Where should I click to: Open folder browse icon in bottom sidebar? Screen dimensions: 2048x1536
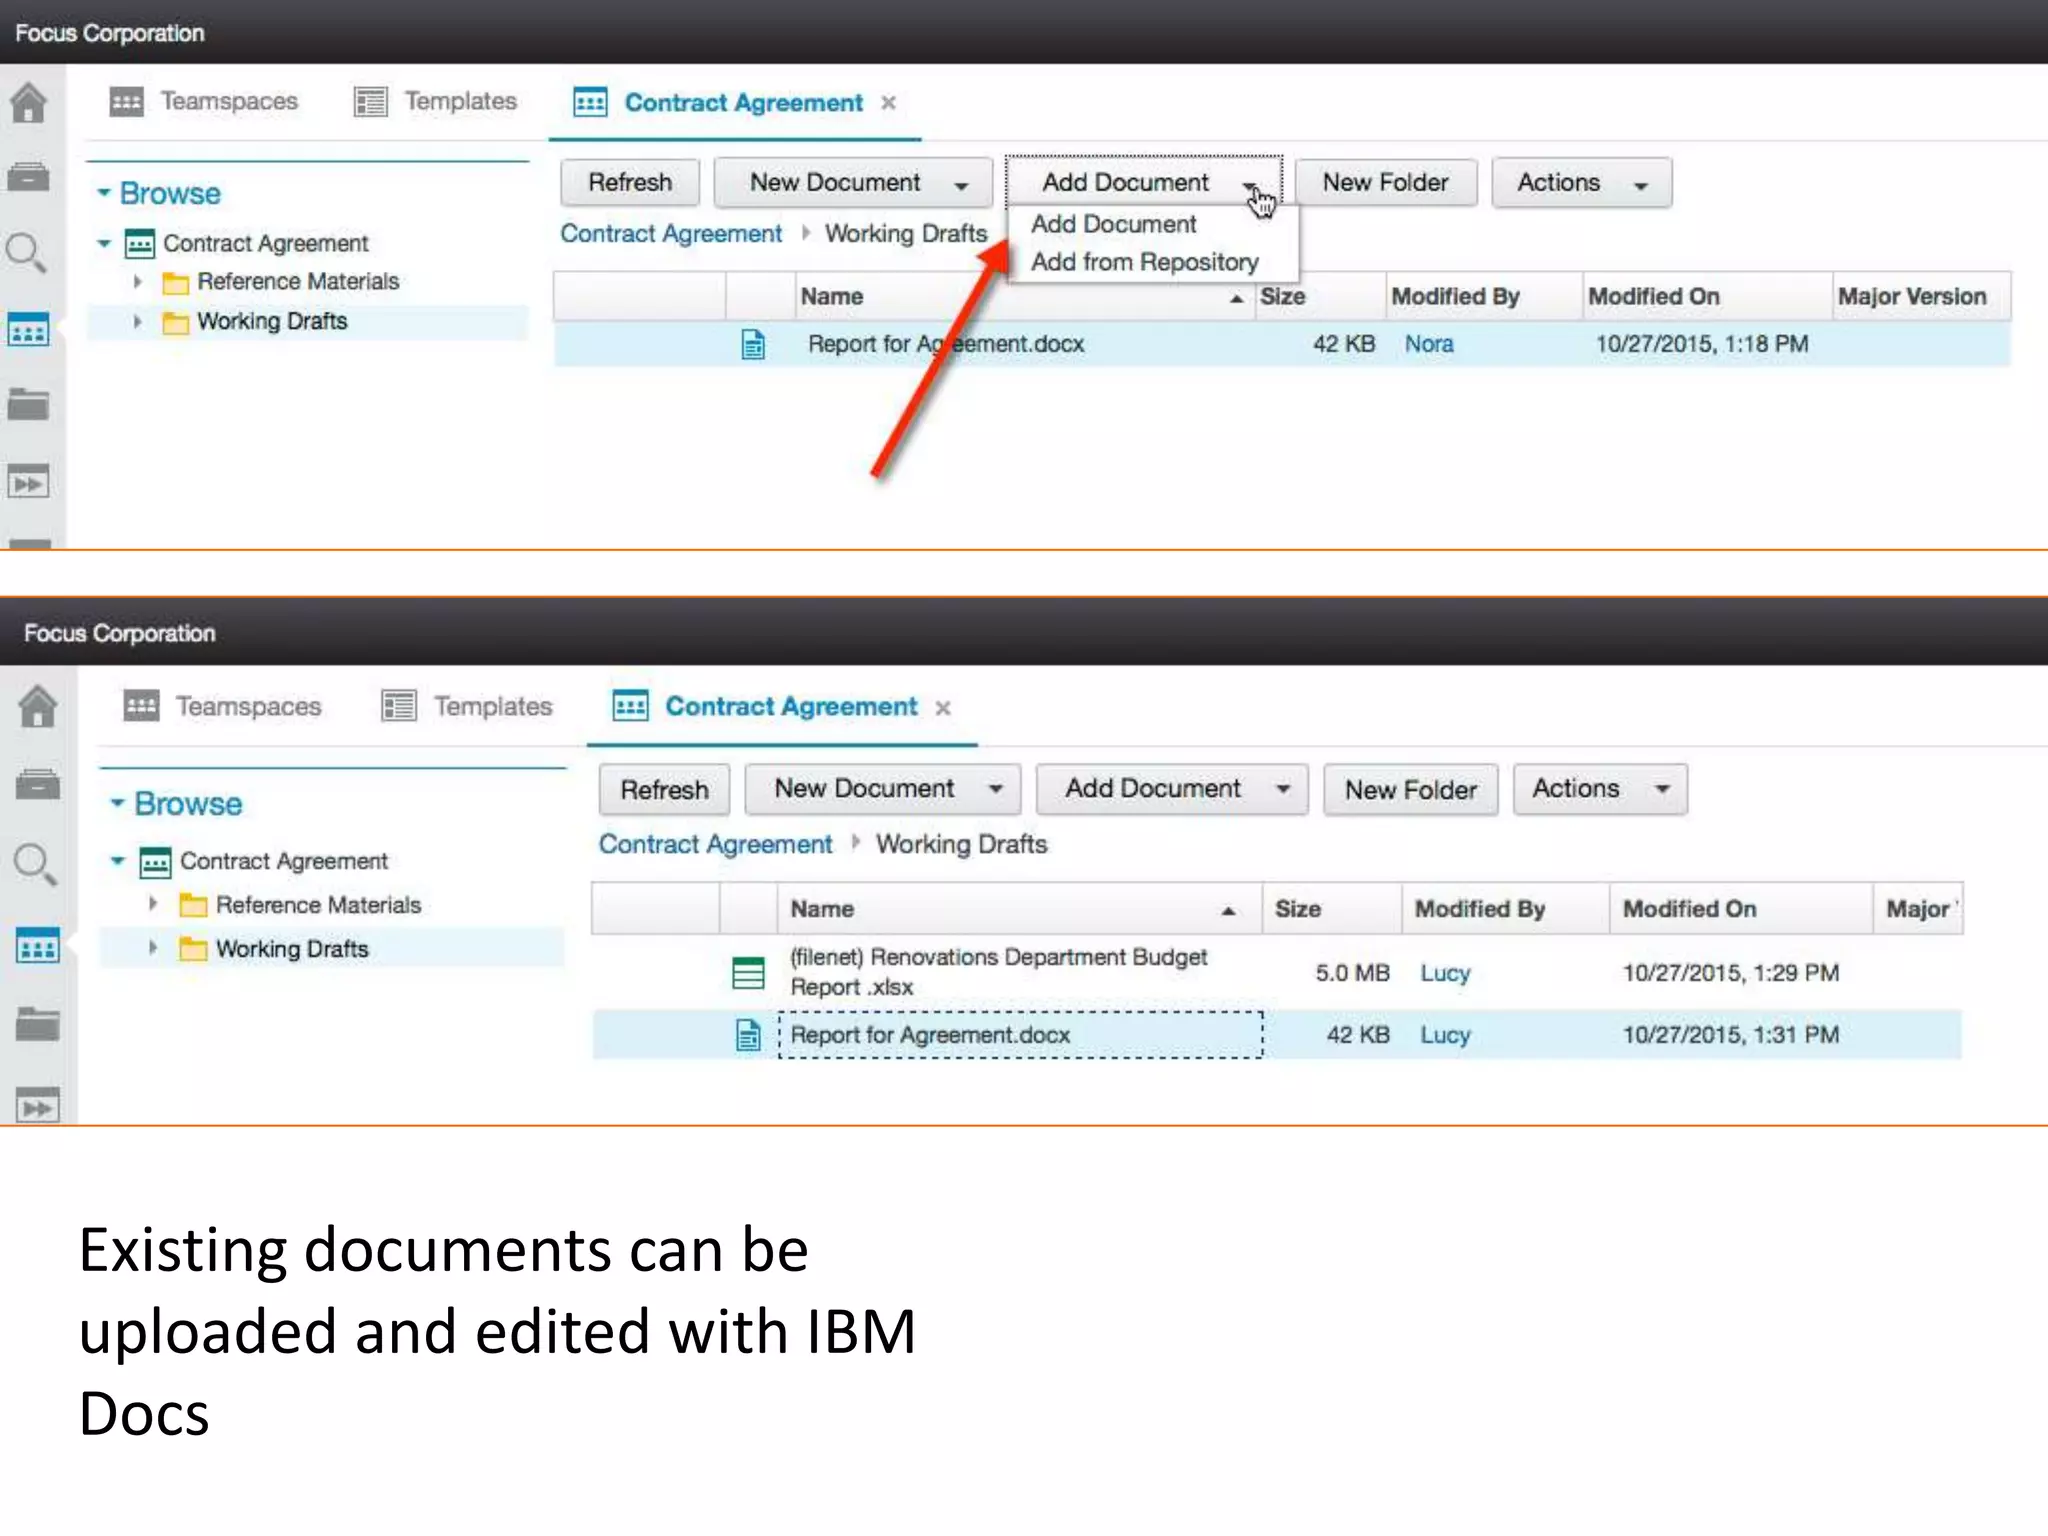tap(38, 1024)
